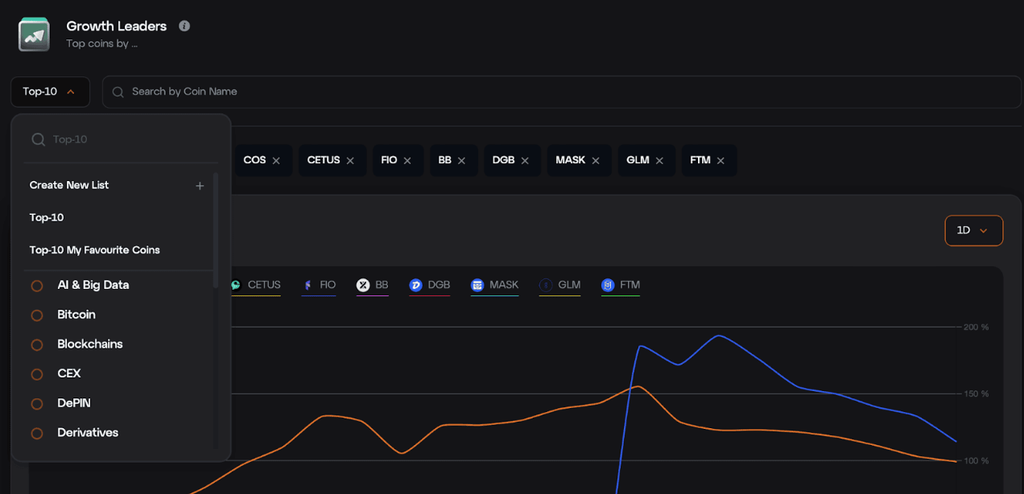Select the DePIN radio option
The width and height of the screenshot is (1024, 494).
[37, 403]
